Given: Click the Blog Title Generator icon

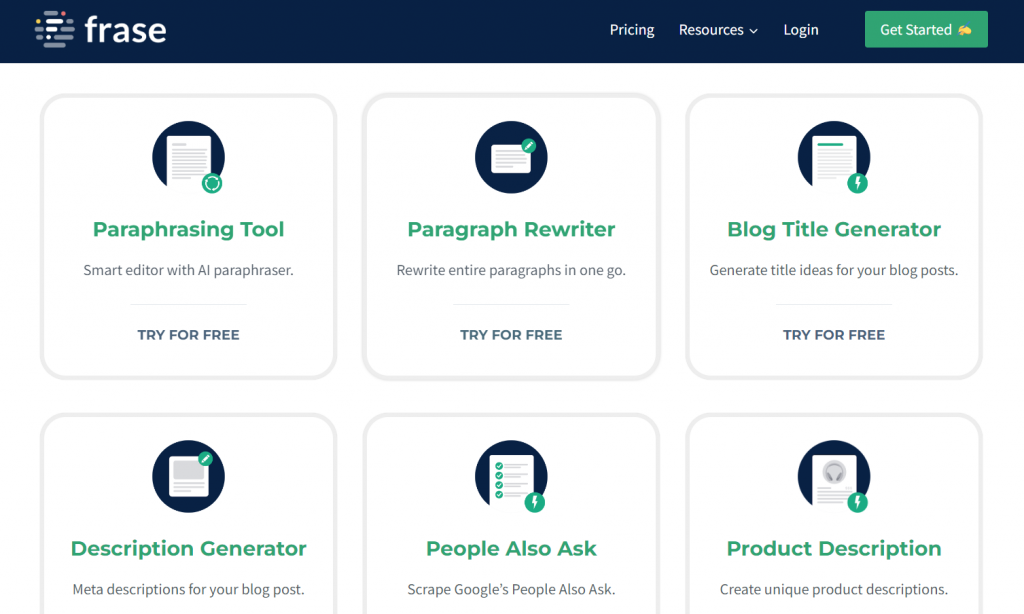Looking at the screenshot, I should point(834,158).
